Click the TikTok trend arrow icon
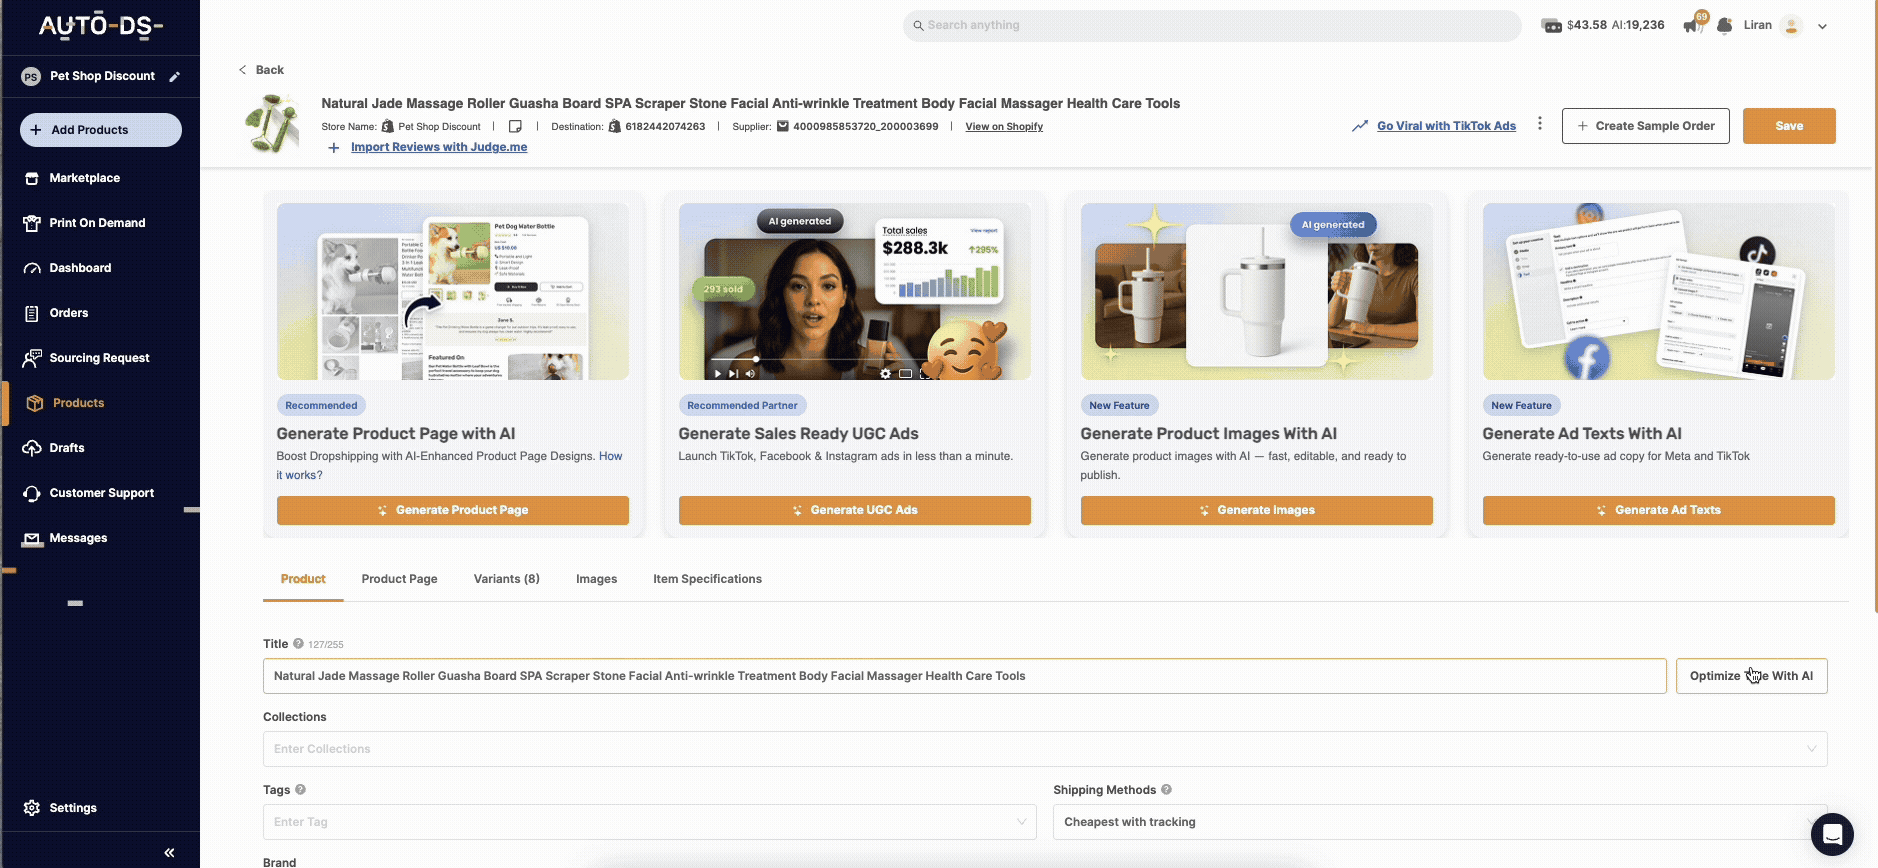This screenshot has width=1878, height=868. 1360,126
